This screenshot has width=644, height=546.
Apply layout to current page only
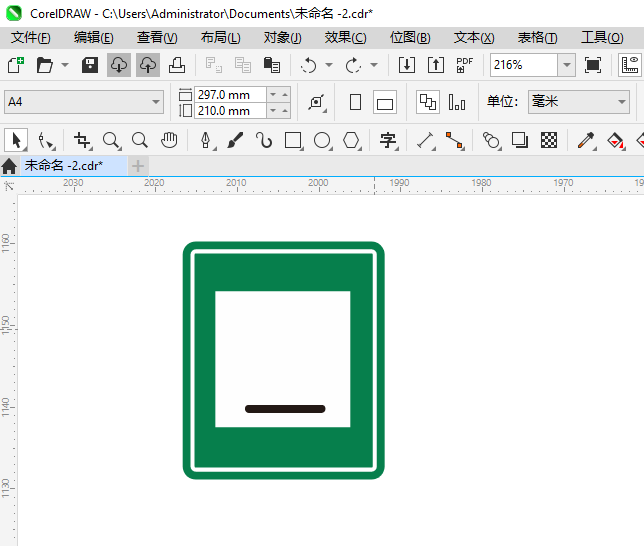pyautogui.click(x=457, y=102)
